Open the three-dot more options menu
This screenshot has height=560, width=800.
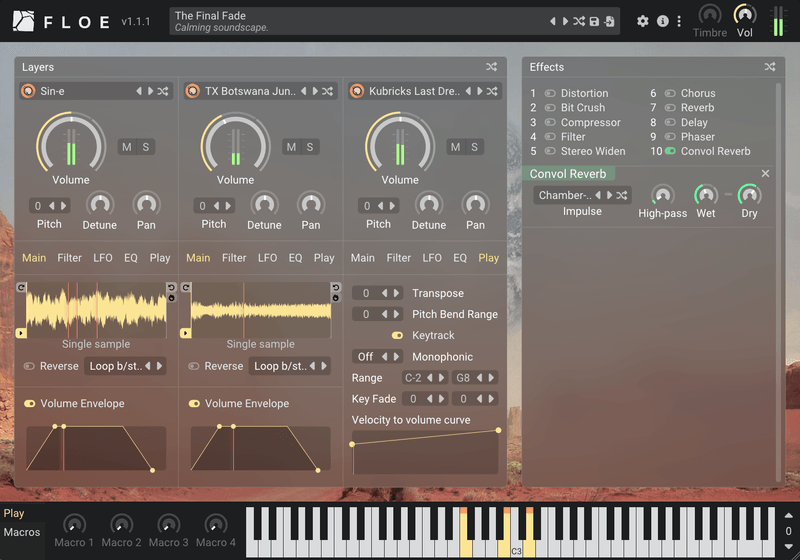tap(679, 21)
